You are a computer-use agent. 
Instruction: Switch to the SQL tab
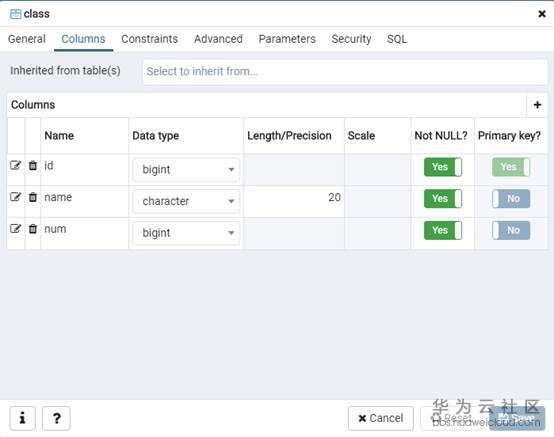[397, 39]
